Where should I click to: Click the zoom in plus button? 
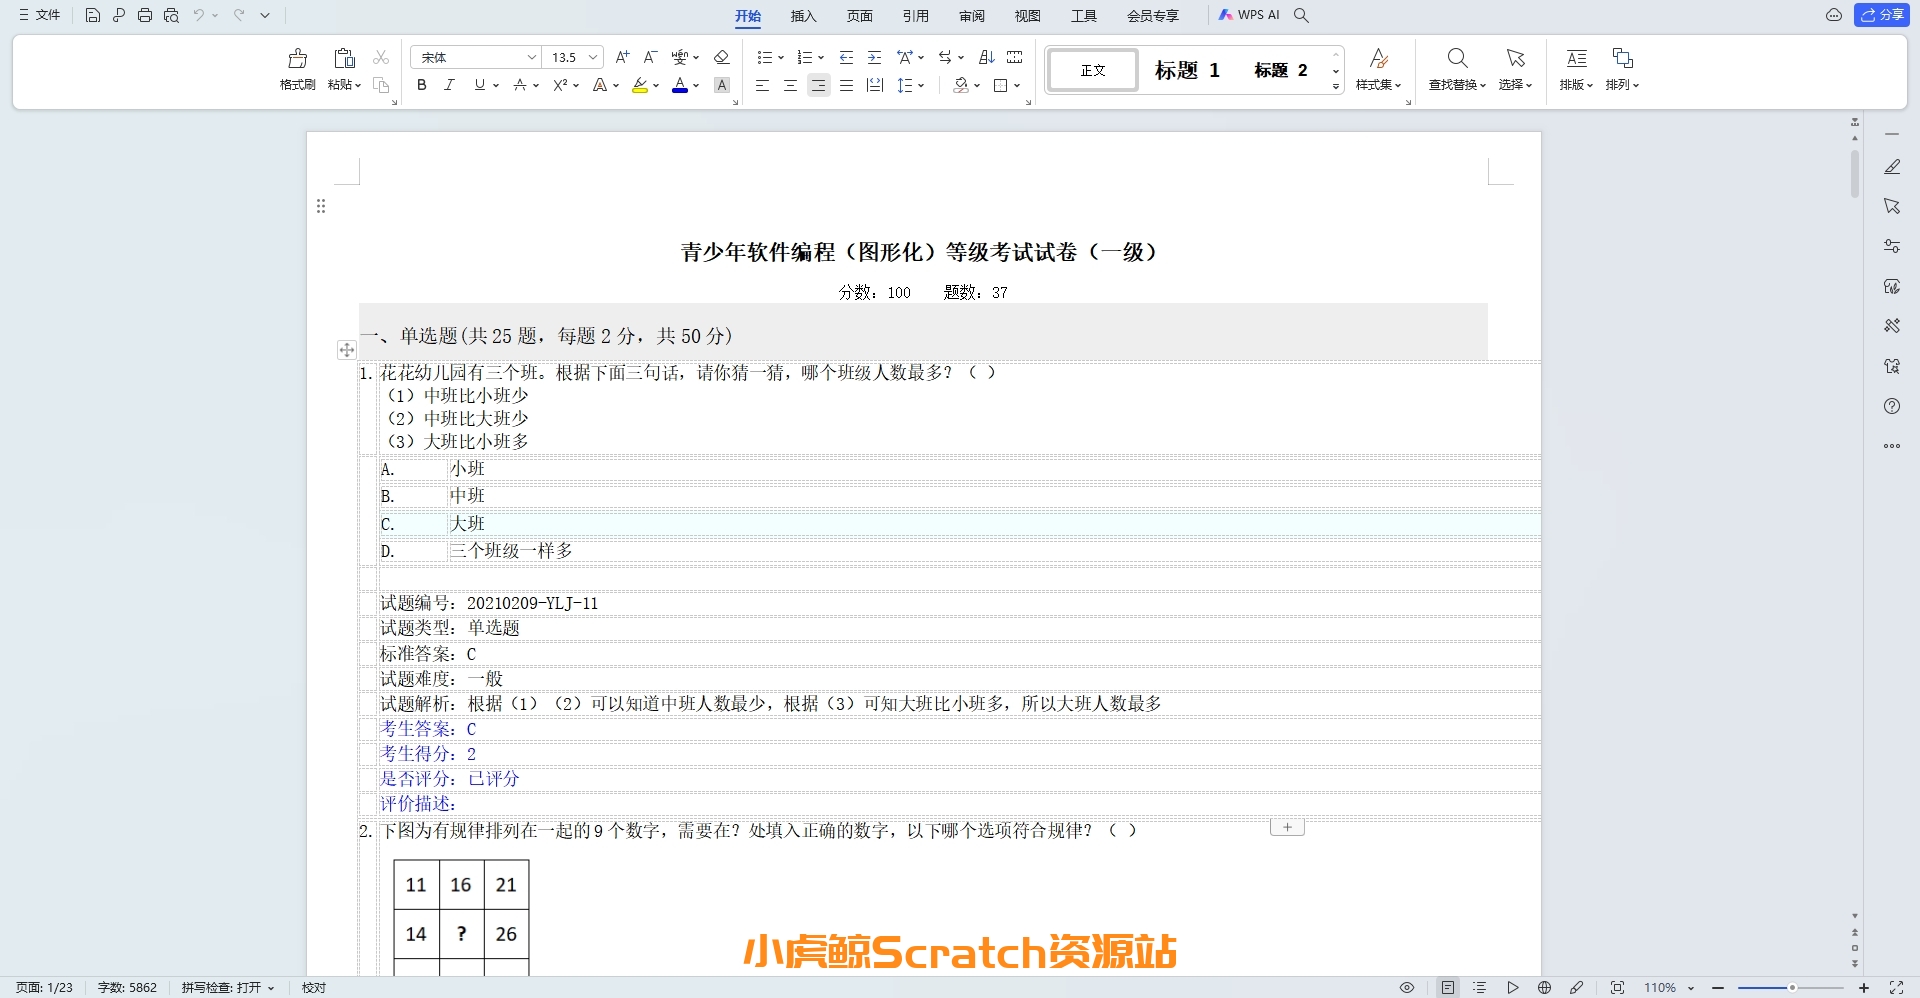coord(1864,988)
